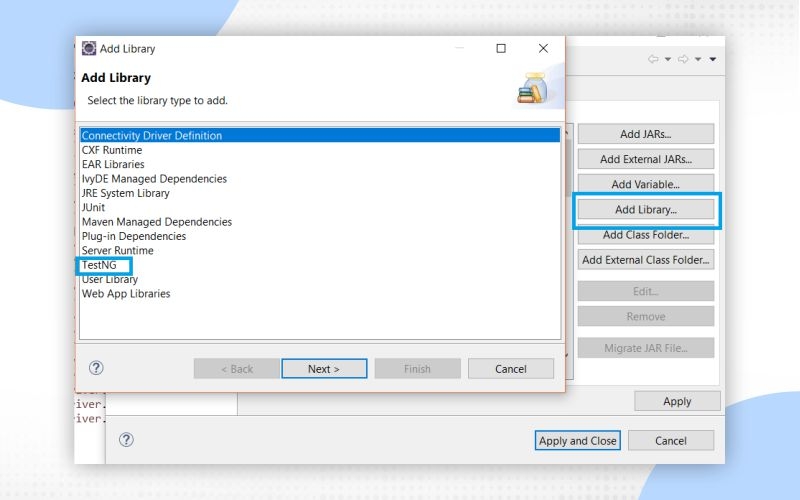Viewport: 800px width, 500px height.
Task: Click the Add Library... button
Action: tap(645, 210)
